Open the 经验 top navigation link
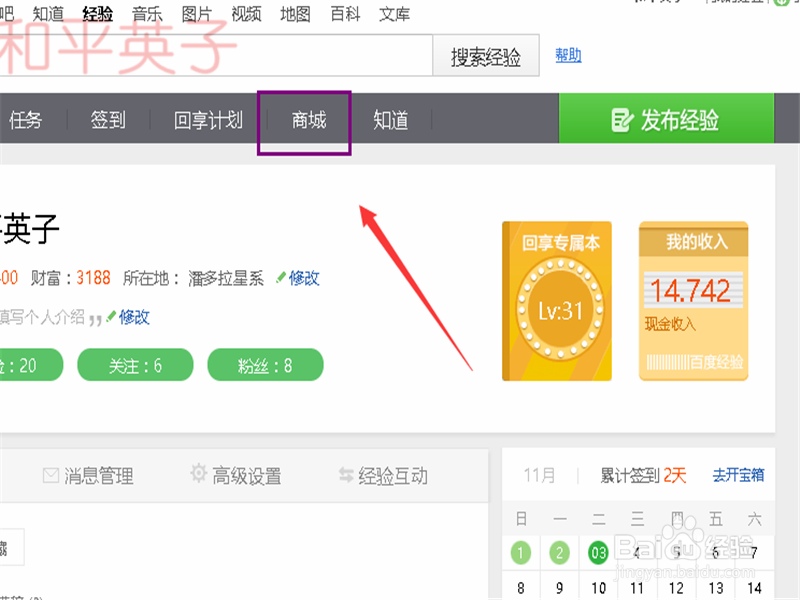800x600 pixels. click(97, 14)
